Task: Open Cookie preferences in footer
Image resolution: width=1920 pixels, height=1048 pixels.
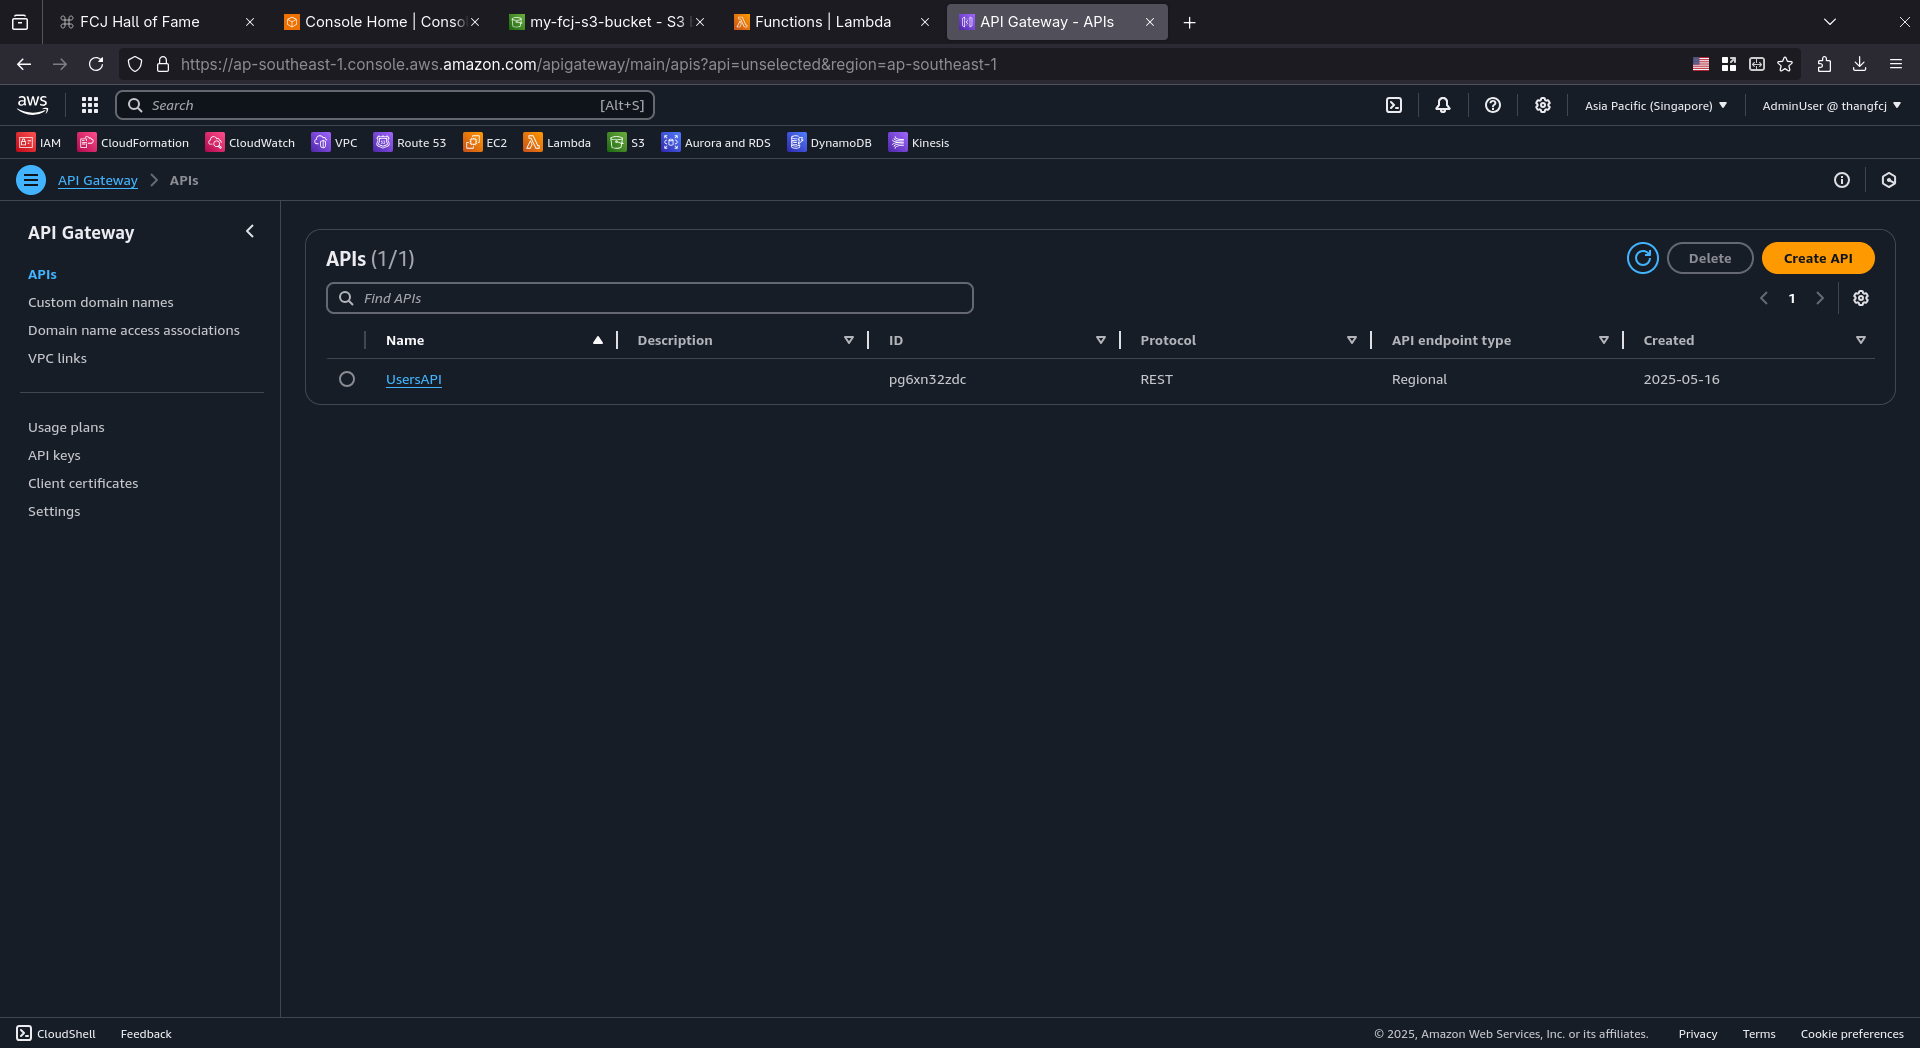Action: pos(1852,1034)
